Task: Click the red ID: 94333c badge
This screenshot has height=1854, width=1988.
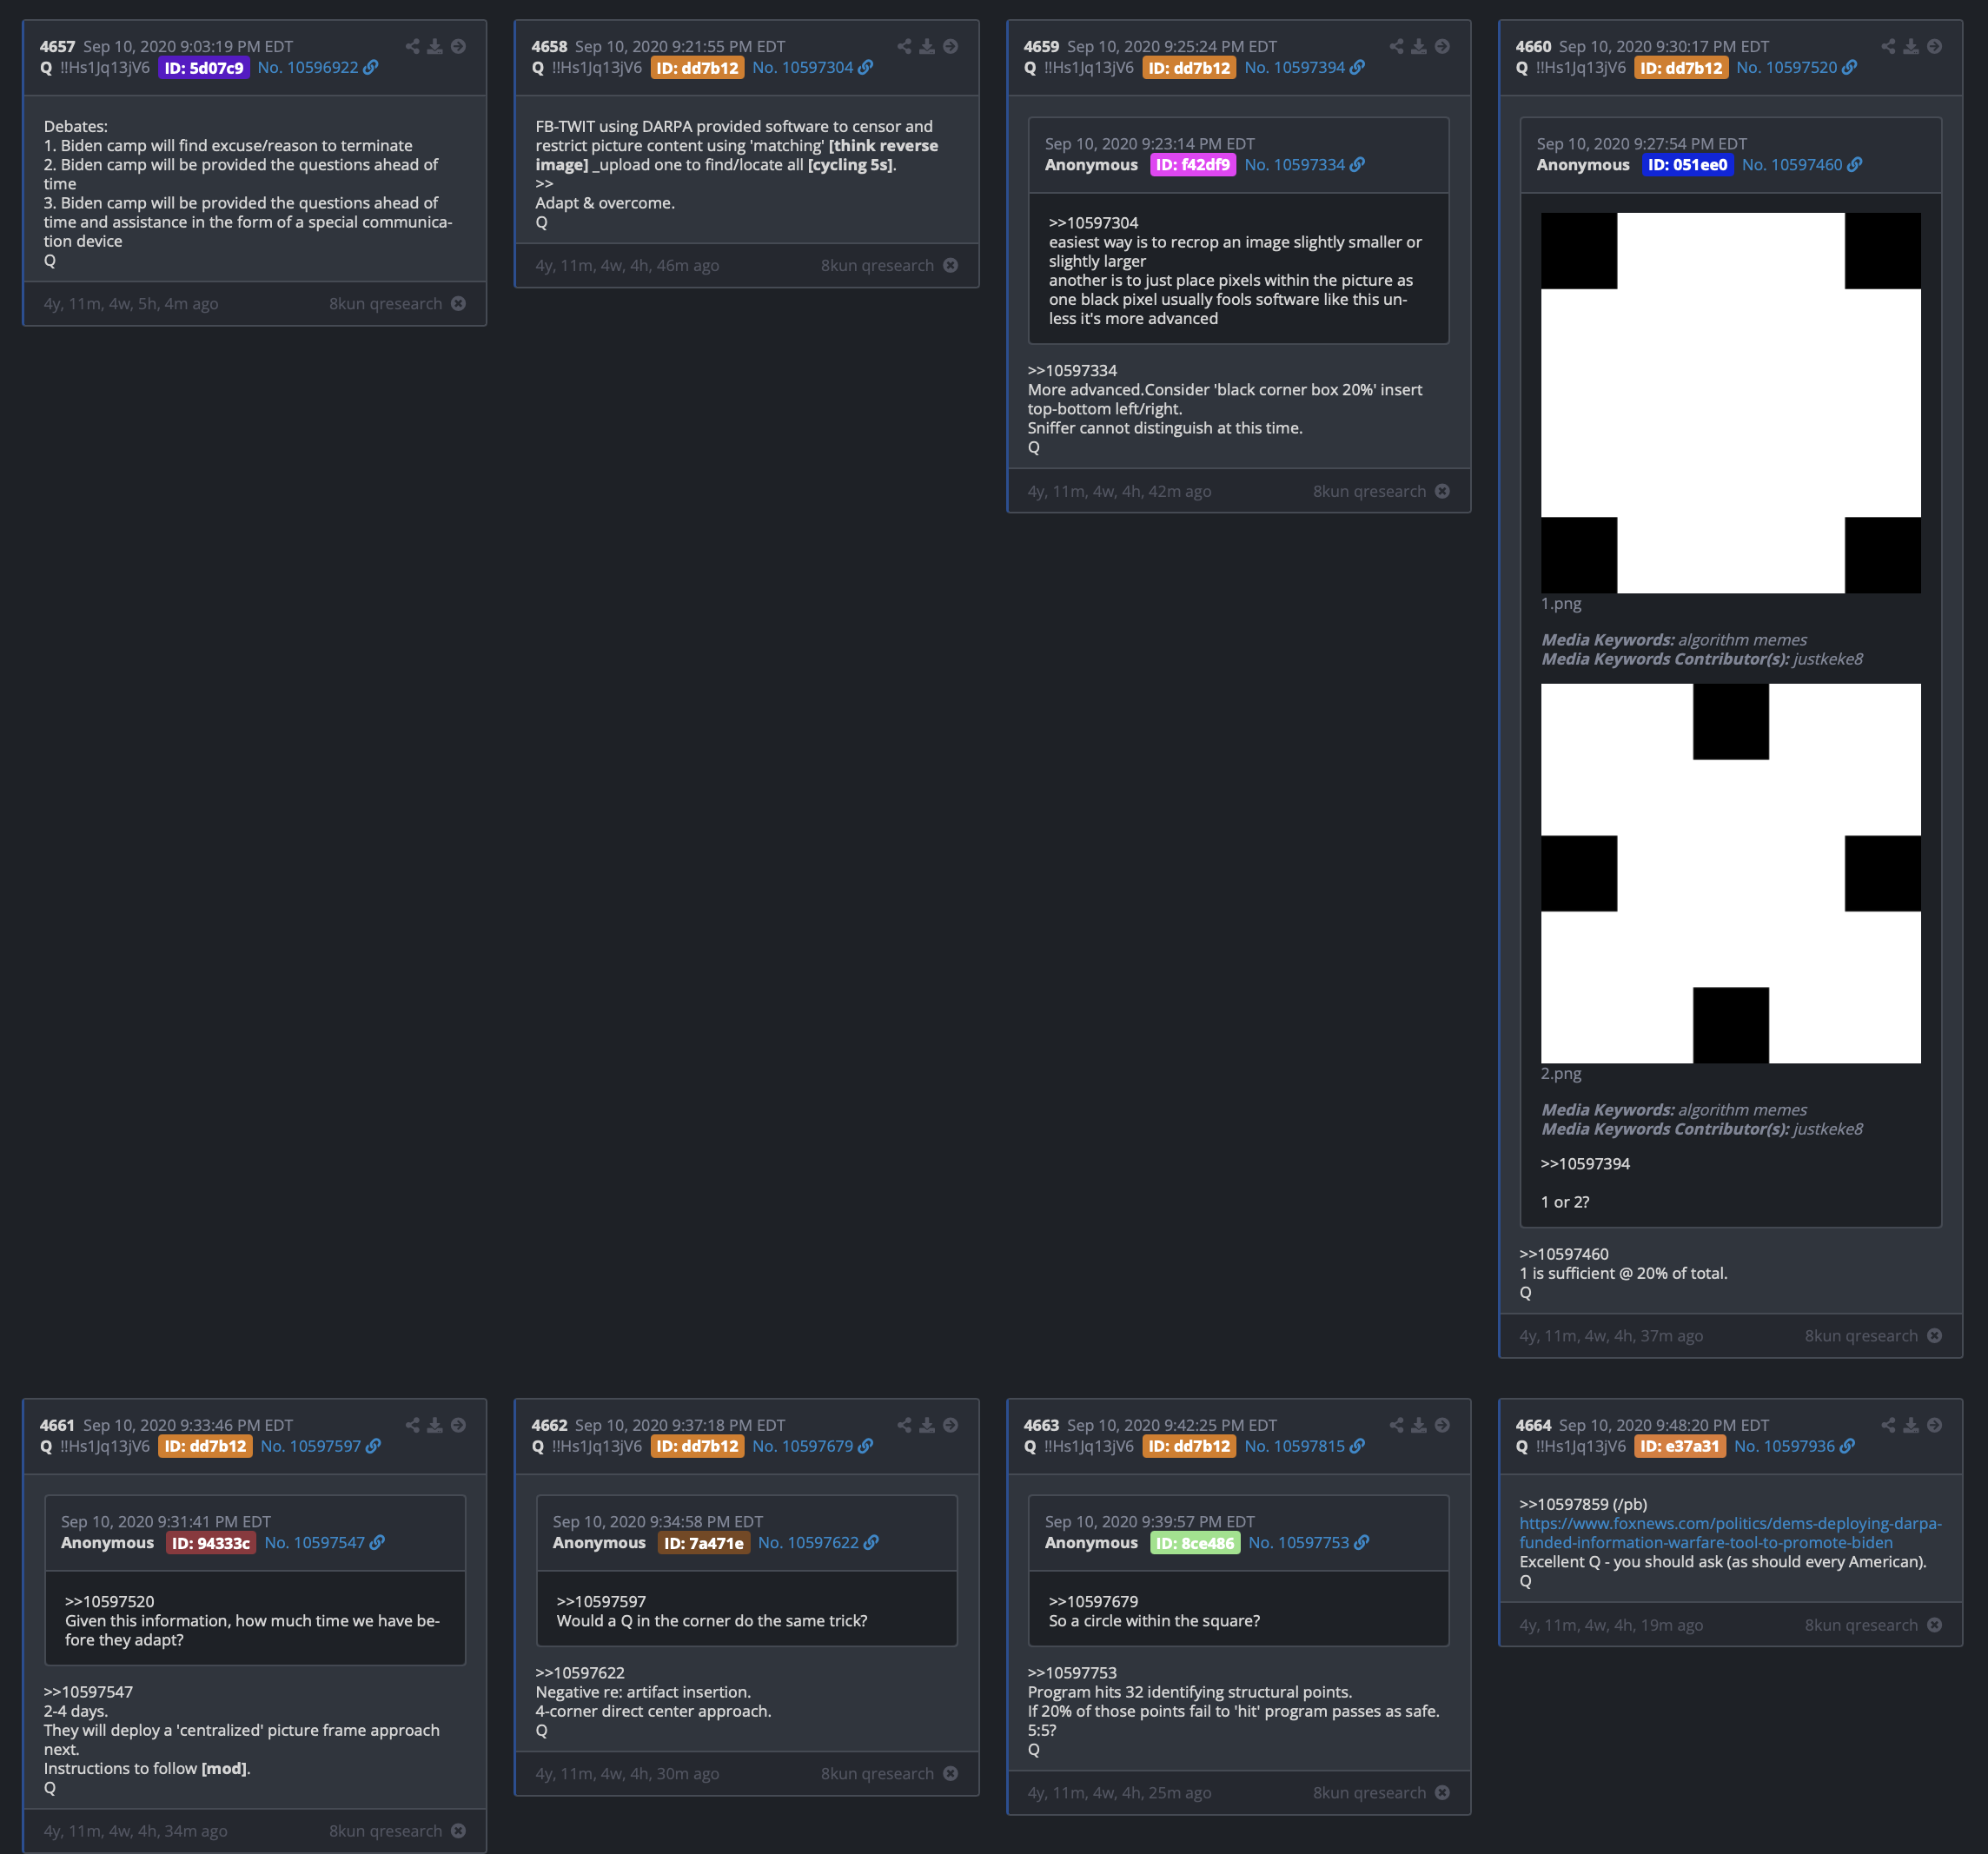Action: (x=211, y=1543)
